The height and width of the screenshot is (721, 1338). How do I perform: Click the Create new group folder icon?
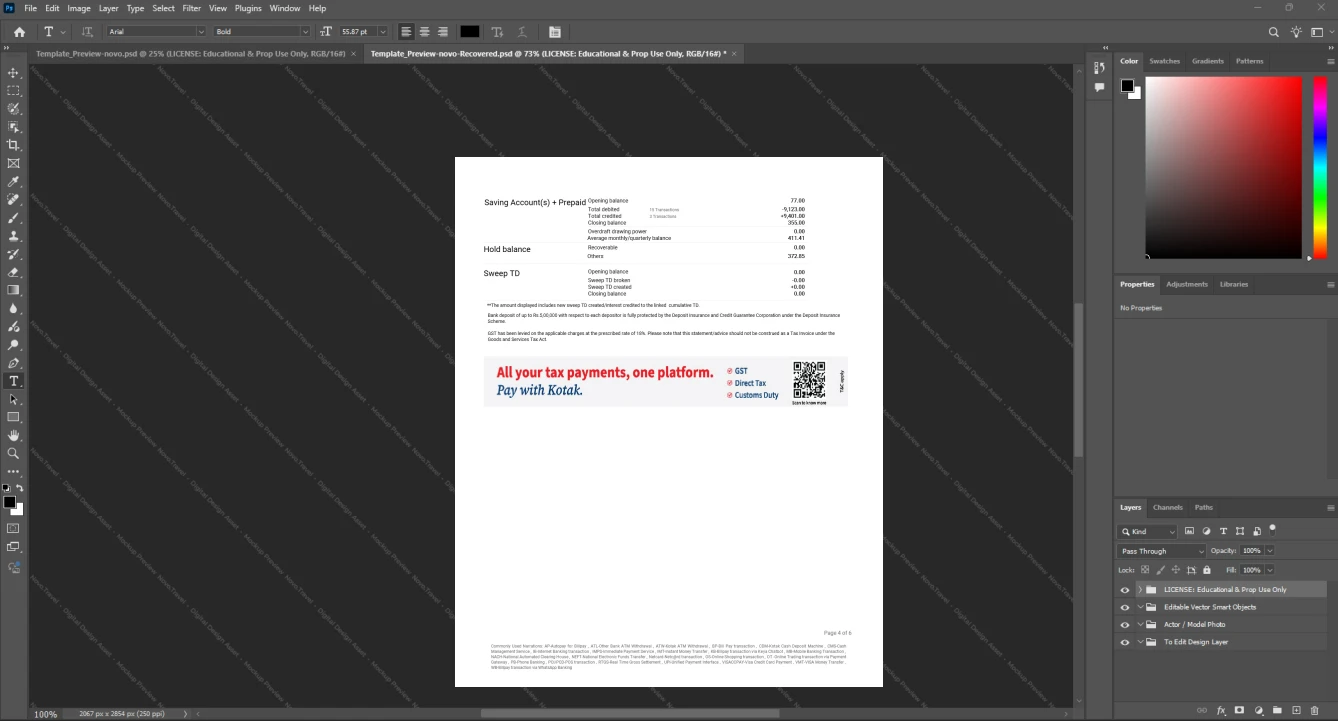point(1278,710)
